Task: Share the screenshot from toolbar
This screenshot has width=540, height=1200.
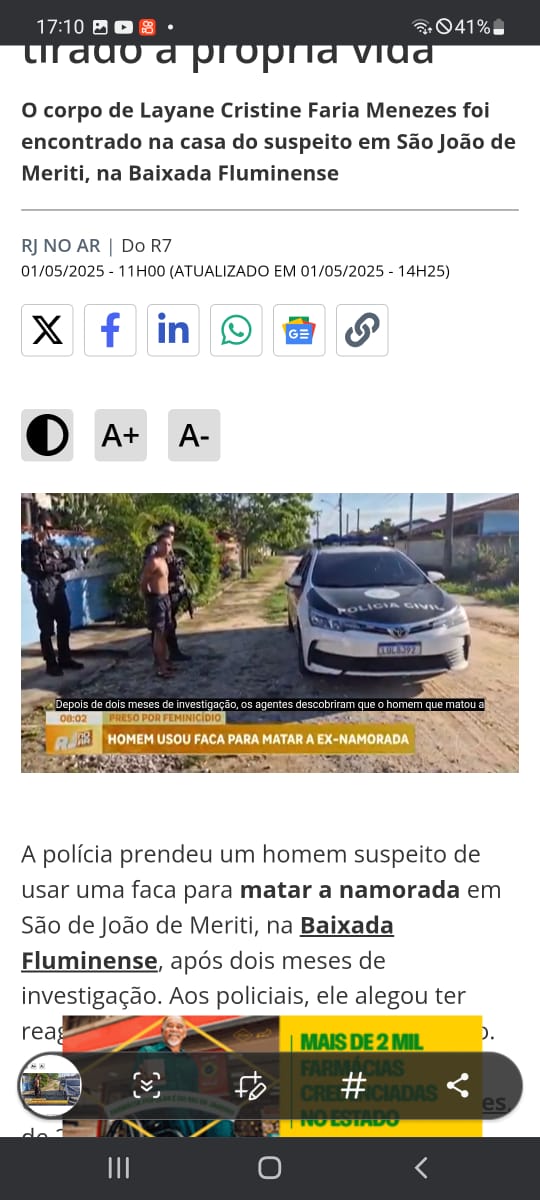Action: (x=458, y=1085)
